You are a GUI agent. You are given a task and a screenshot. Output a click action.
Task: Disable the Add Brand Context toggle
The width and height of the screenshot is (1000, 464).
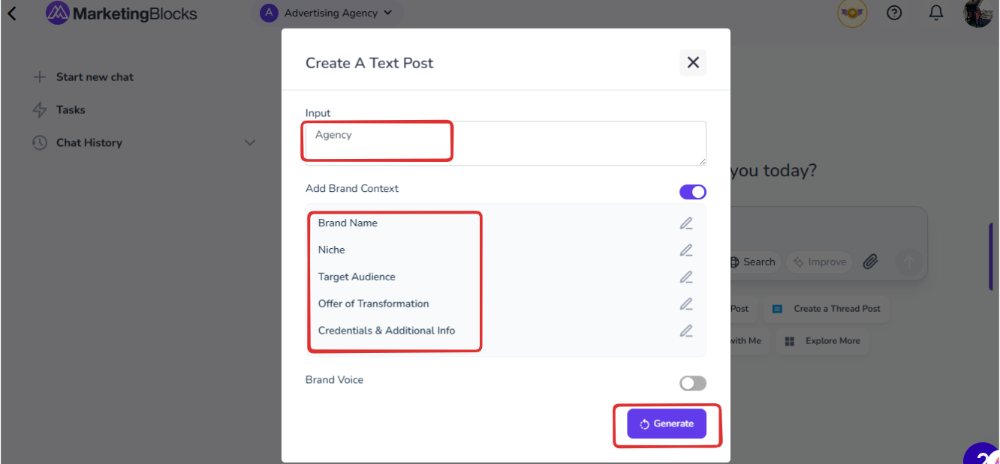(692, 192)
